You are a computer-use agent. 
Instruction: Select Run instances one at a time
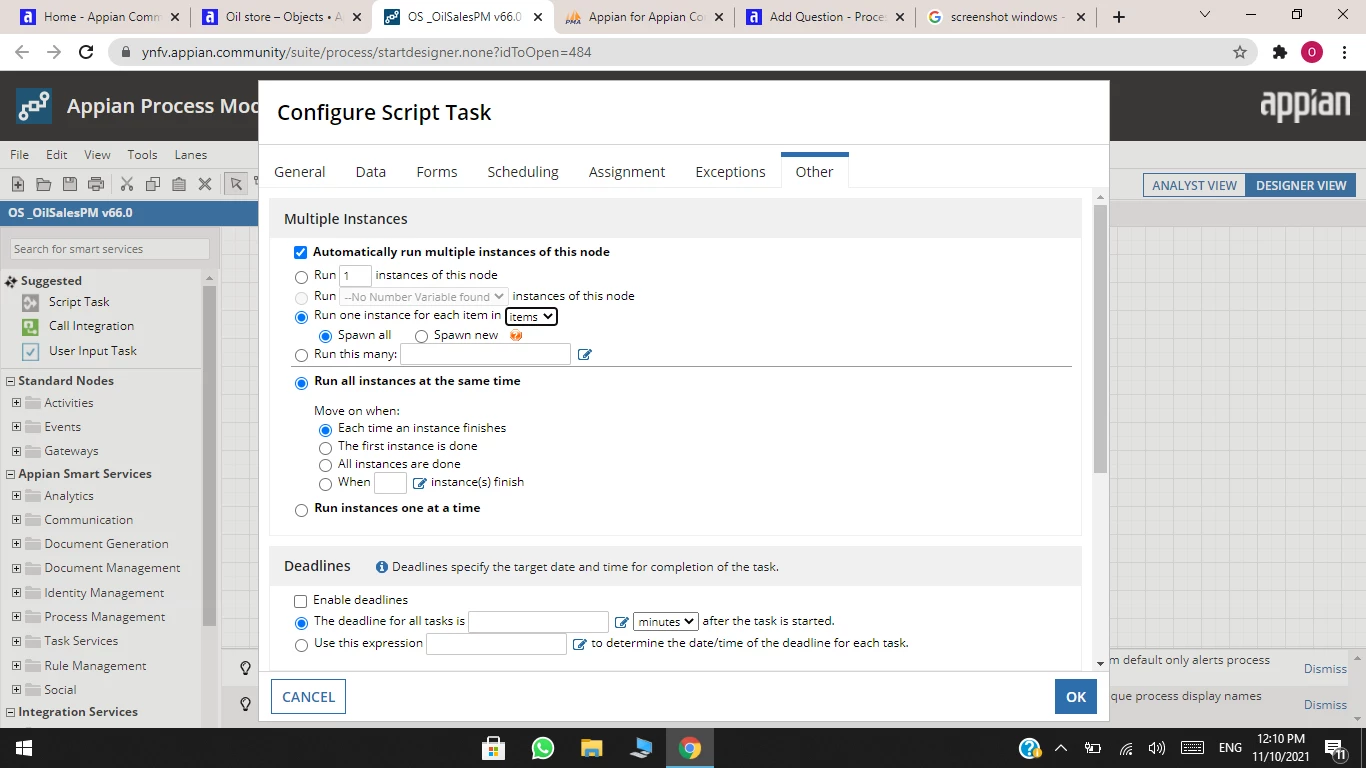302,510
